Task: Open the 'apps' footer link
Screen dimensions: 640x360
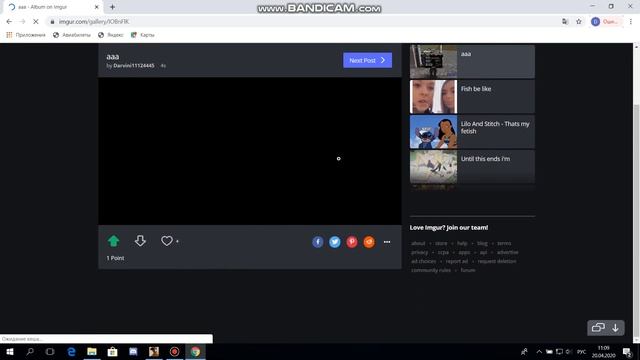Action: 464,252
